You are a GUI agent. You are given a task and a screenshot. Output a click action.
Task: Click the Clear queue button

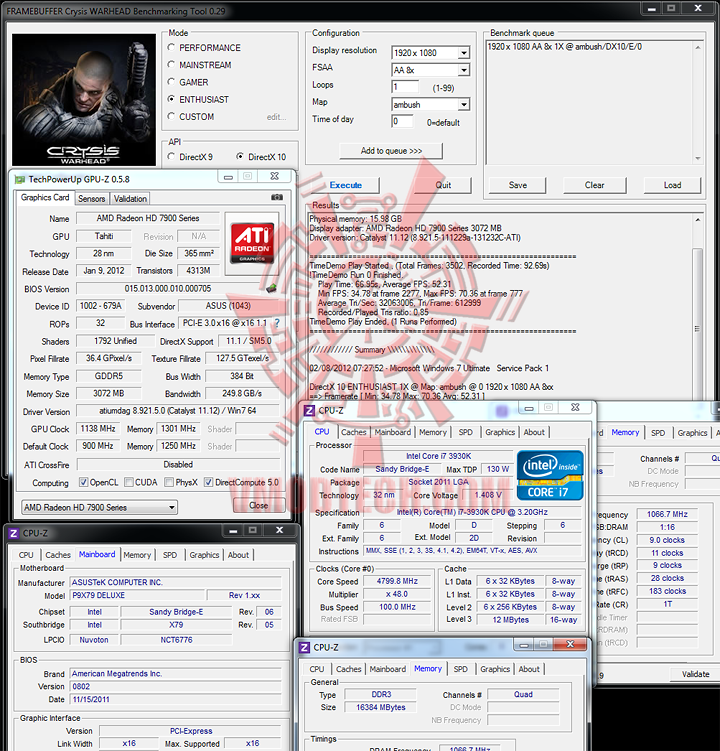coord(594,185)
